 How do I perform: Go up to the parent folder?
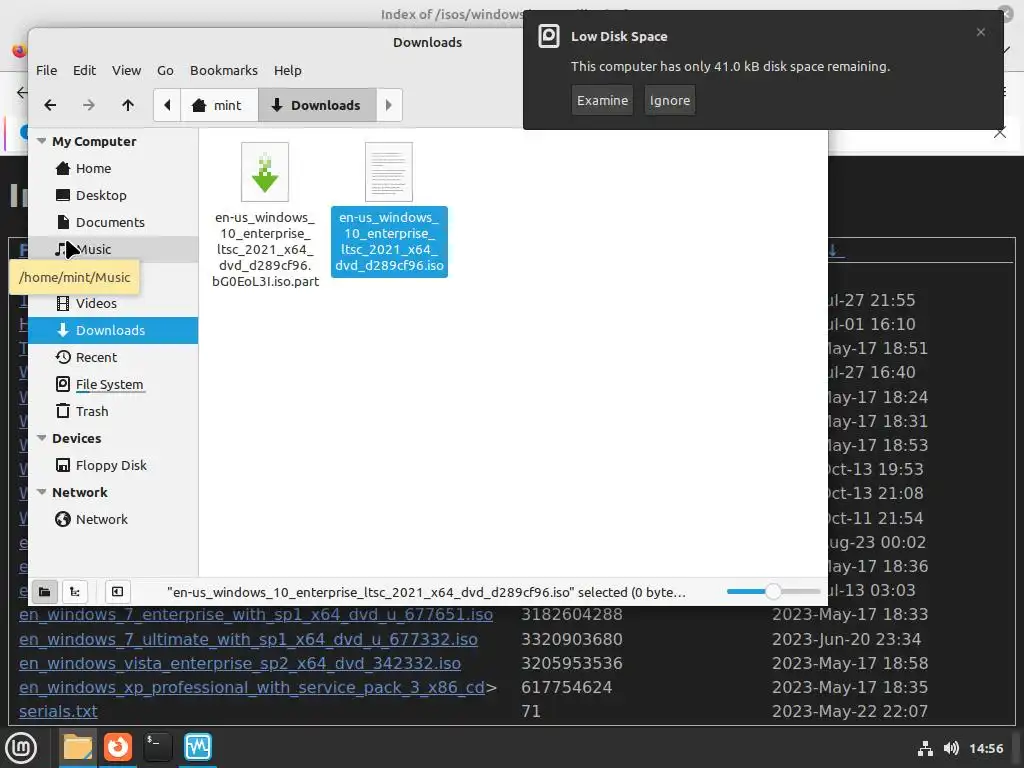[x=128, y=105]
